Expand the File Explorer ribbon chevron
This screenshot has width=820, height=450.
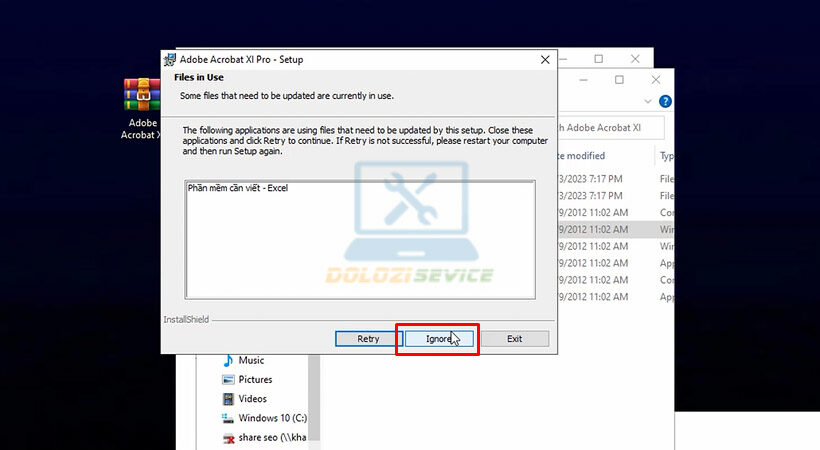click(648, 102)
